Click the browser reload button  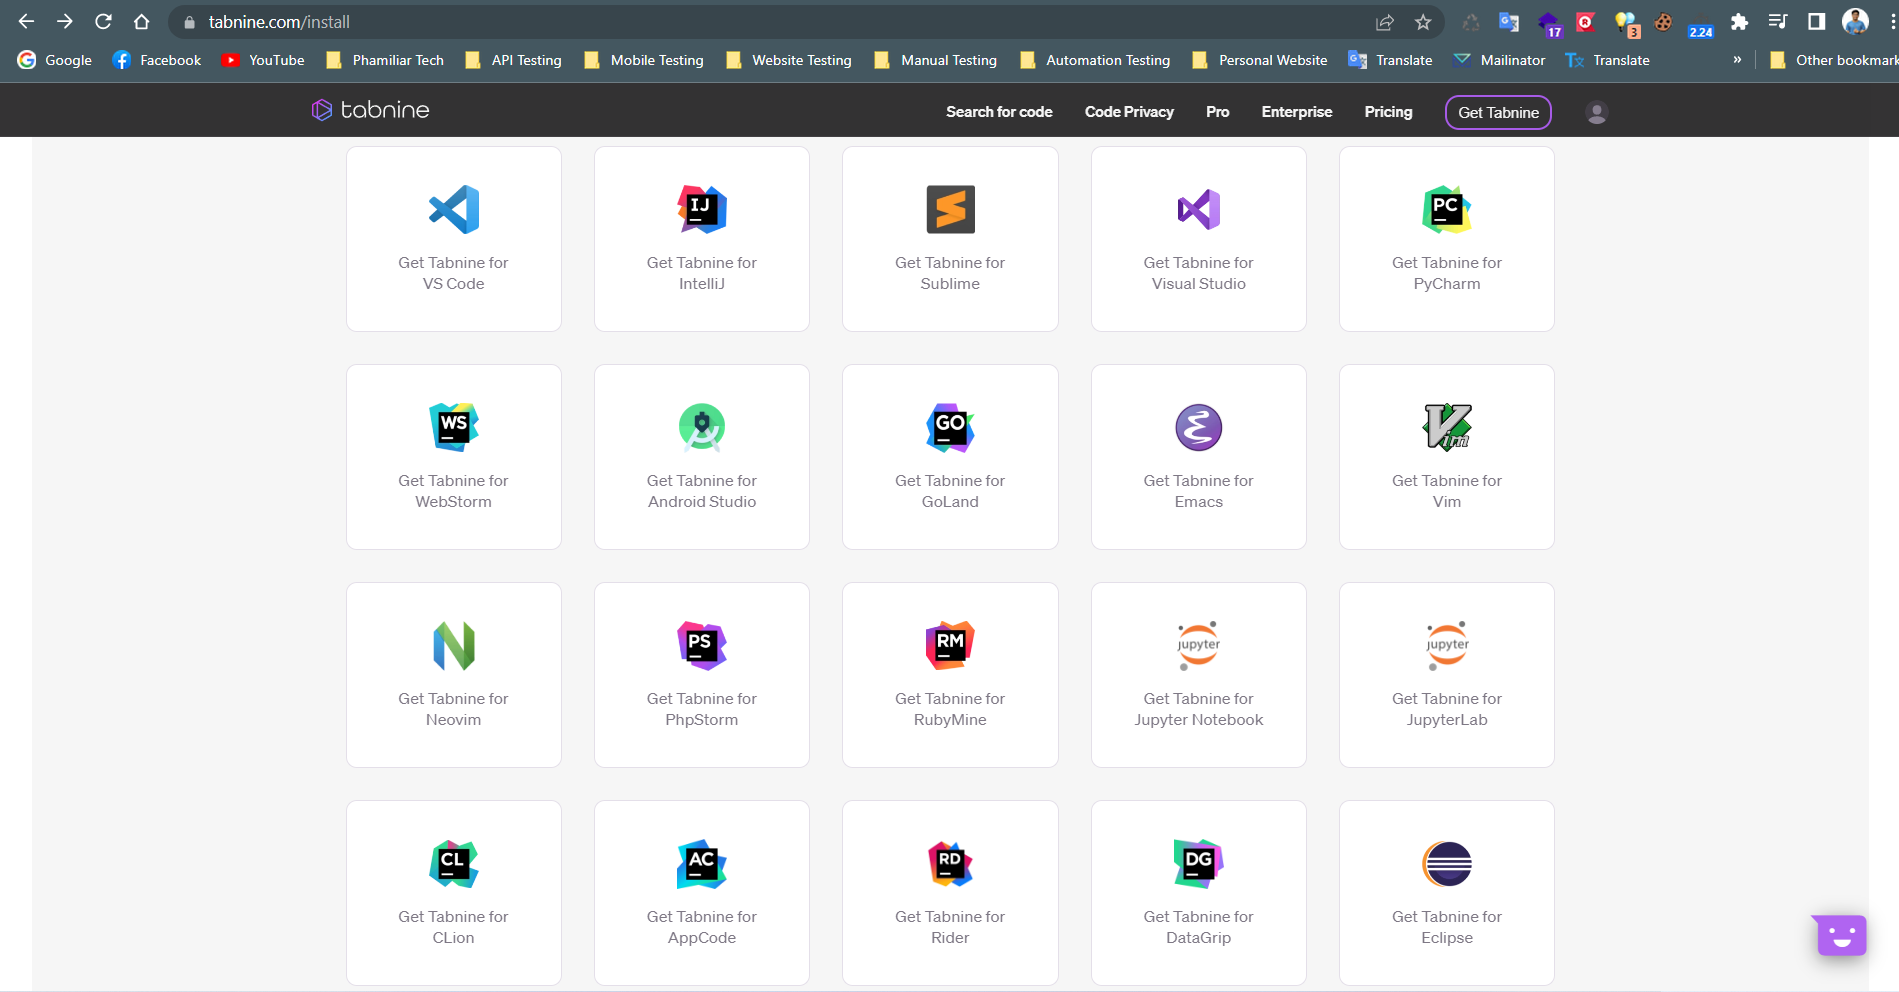(103, 21)
